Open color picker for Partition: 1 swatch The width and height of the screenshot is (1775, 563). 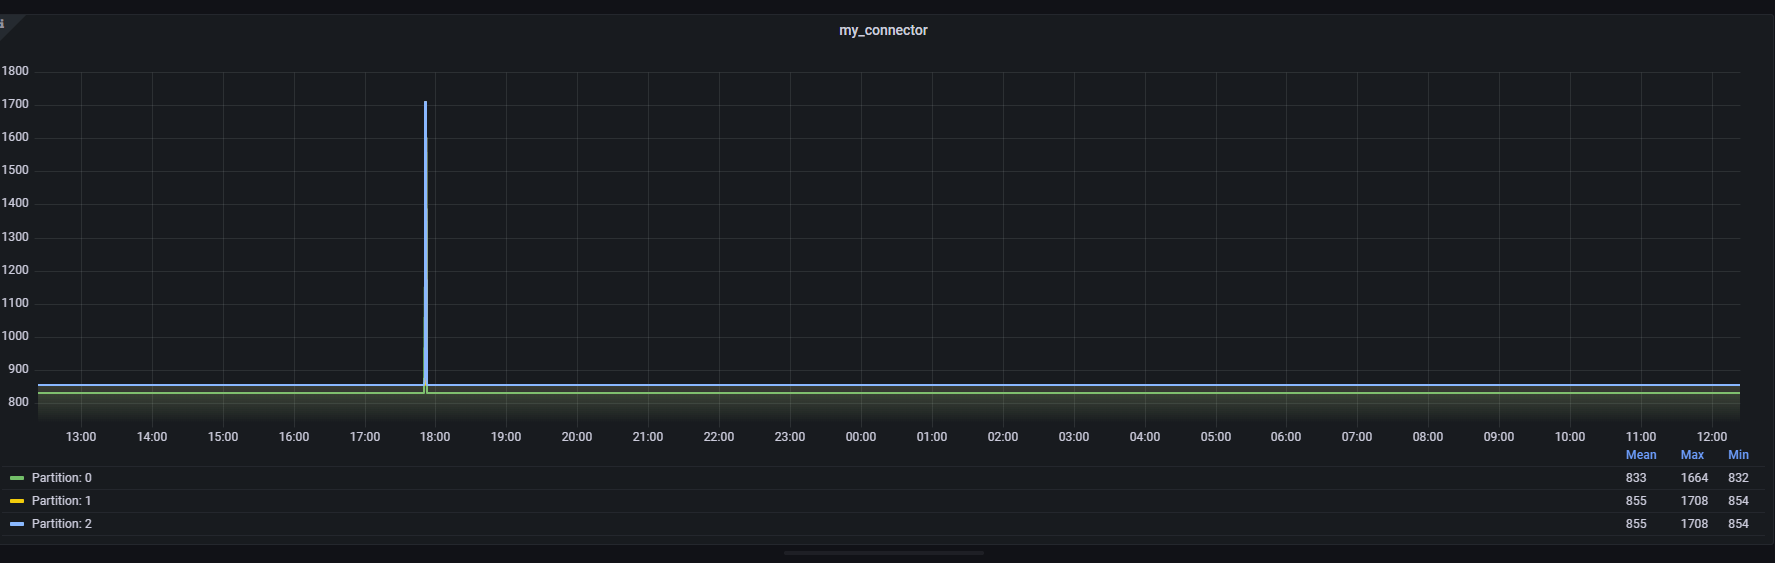(17, 501)
